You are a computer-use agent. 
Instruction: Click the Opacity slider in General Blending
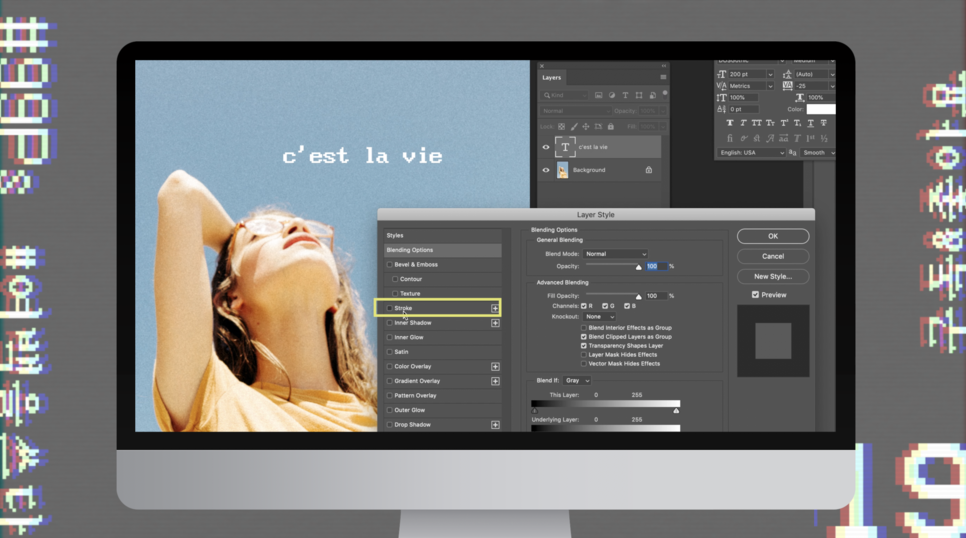(613, 266)
